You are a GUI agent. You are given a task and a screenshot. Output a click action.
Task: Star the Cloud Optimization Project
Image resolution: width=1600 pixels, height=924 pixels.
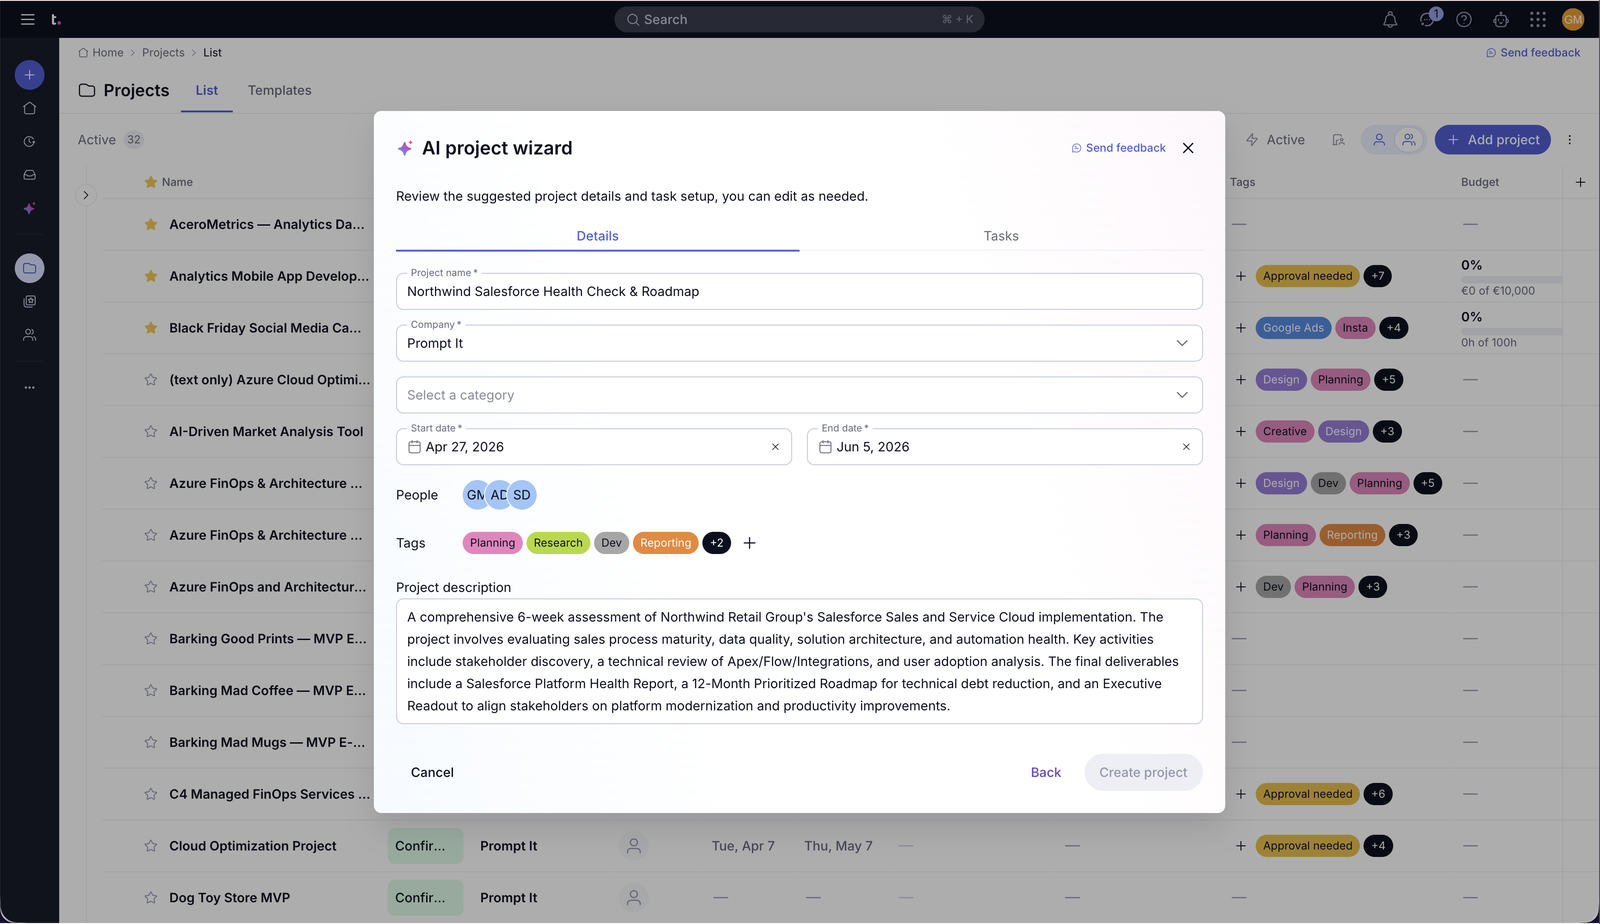pyautogui.click(x=151, y=846)
